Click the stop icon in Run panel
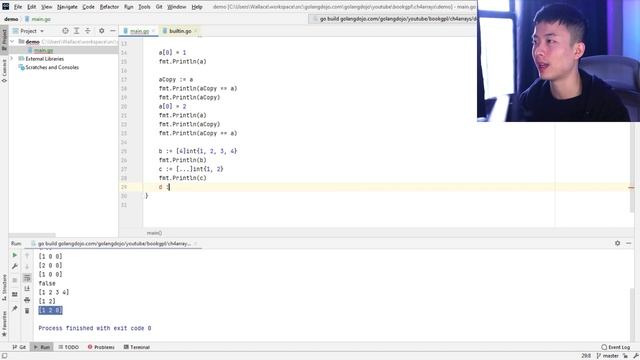The width and height of the screenshot is (640, 360). tap(15, 280)
